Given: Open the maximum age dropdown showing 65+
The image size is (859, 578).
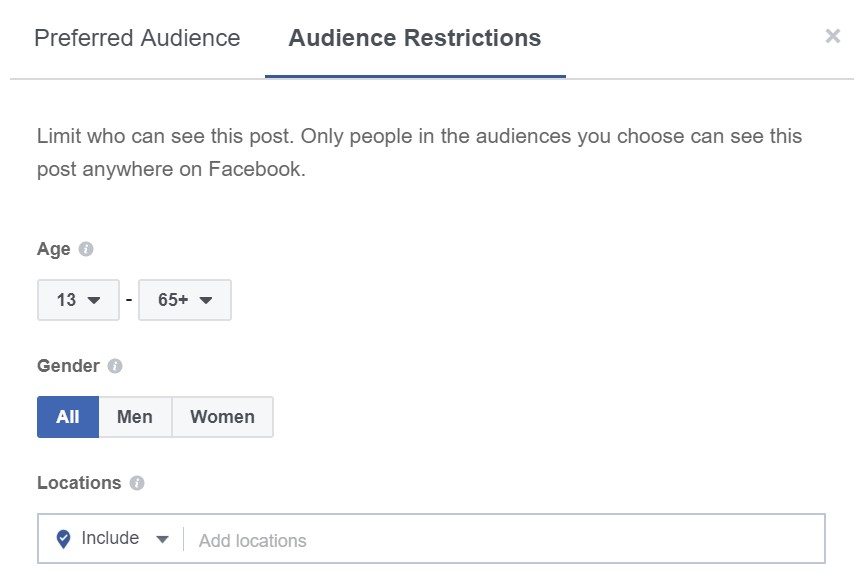Looking at the screenshot, I should click(x=185, y=300).
